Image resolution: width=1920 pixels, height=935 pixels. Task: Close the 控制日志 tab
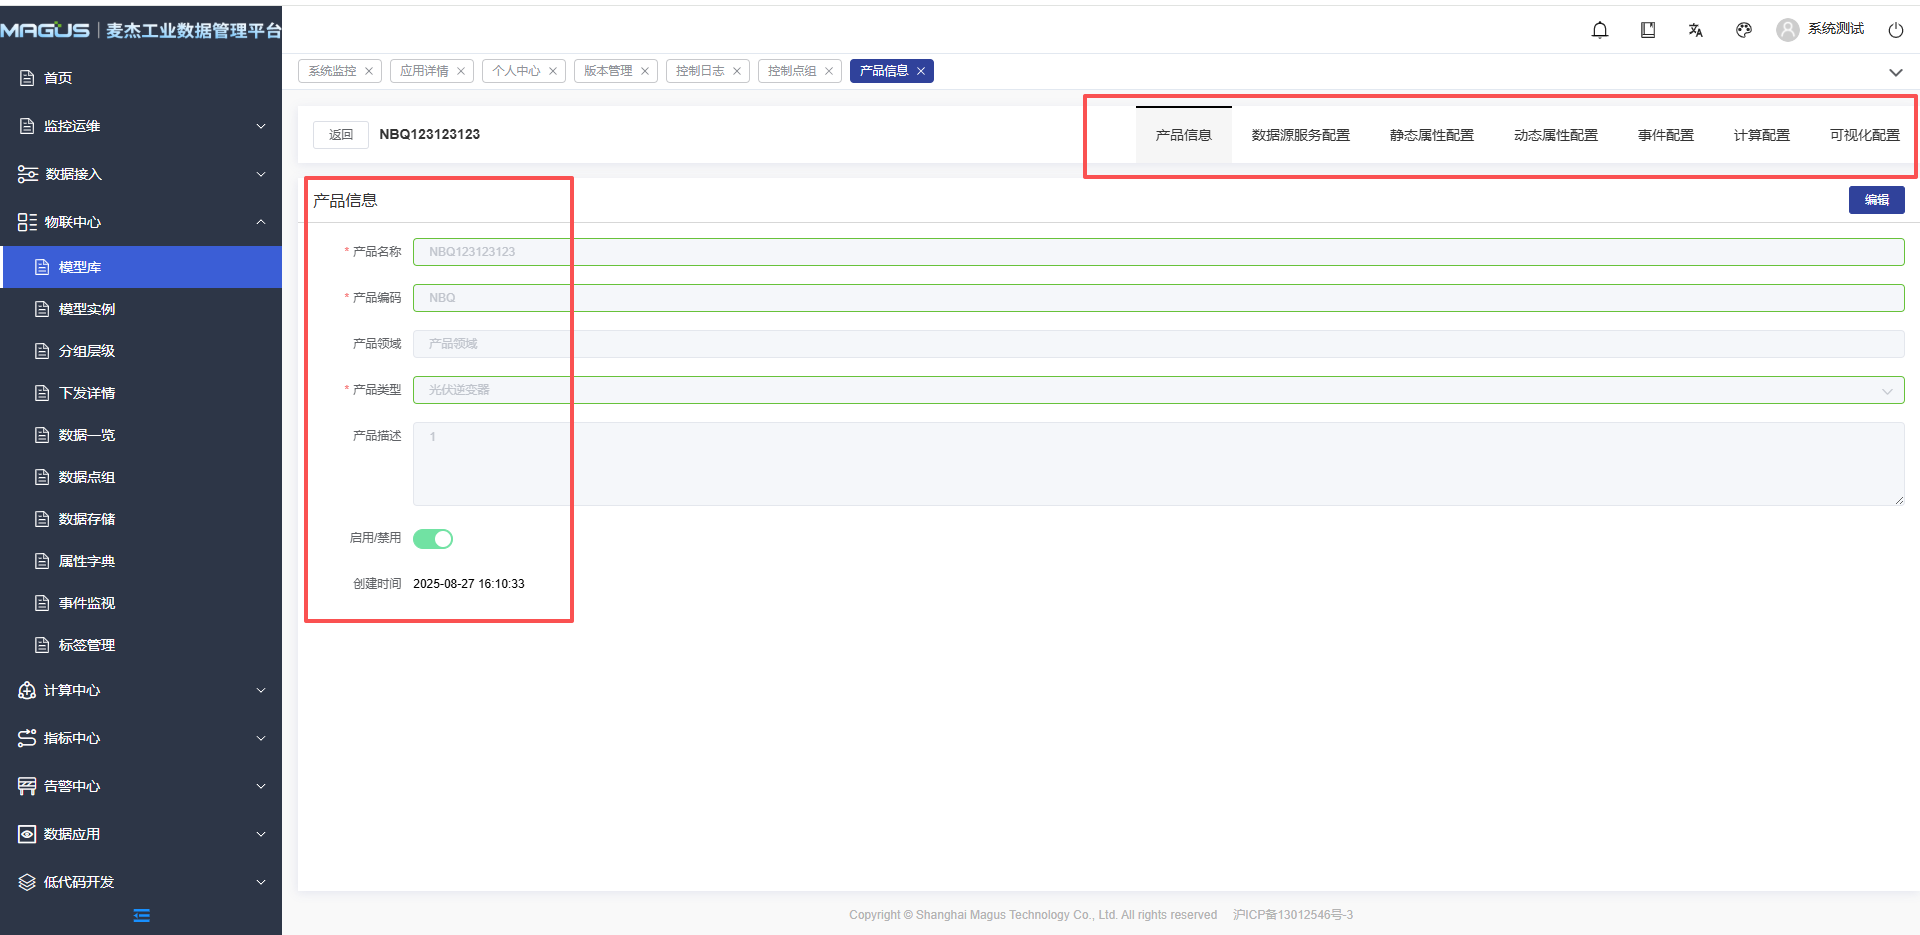pyautogui.click(x=737, y=71)
